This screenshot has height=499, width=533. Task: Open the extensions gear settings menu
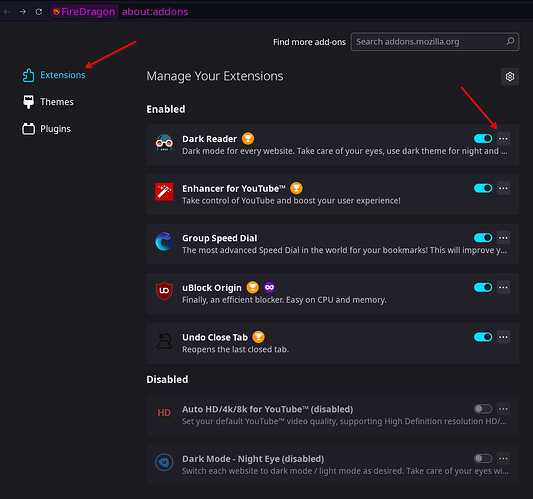[510, 76]
